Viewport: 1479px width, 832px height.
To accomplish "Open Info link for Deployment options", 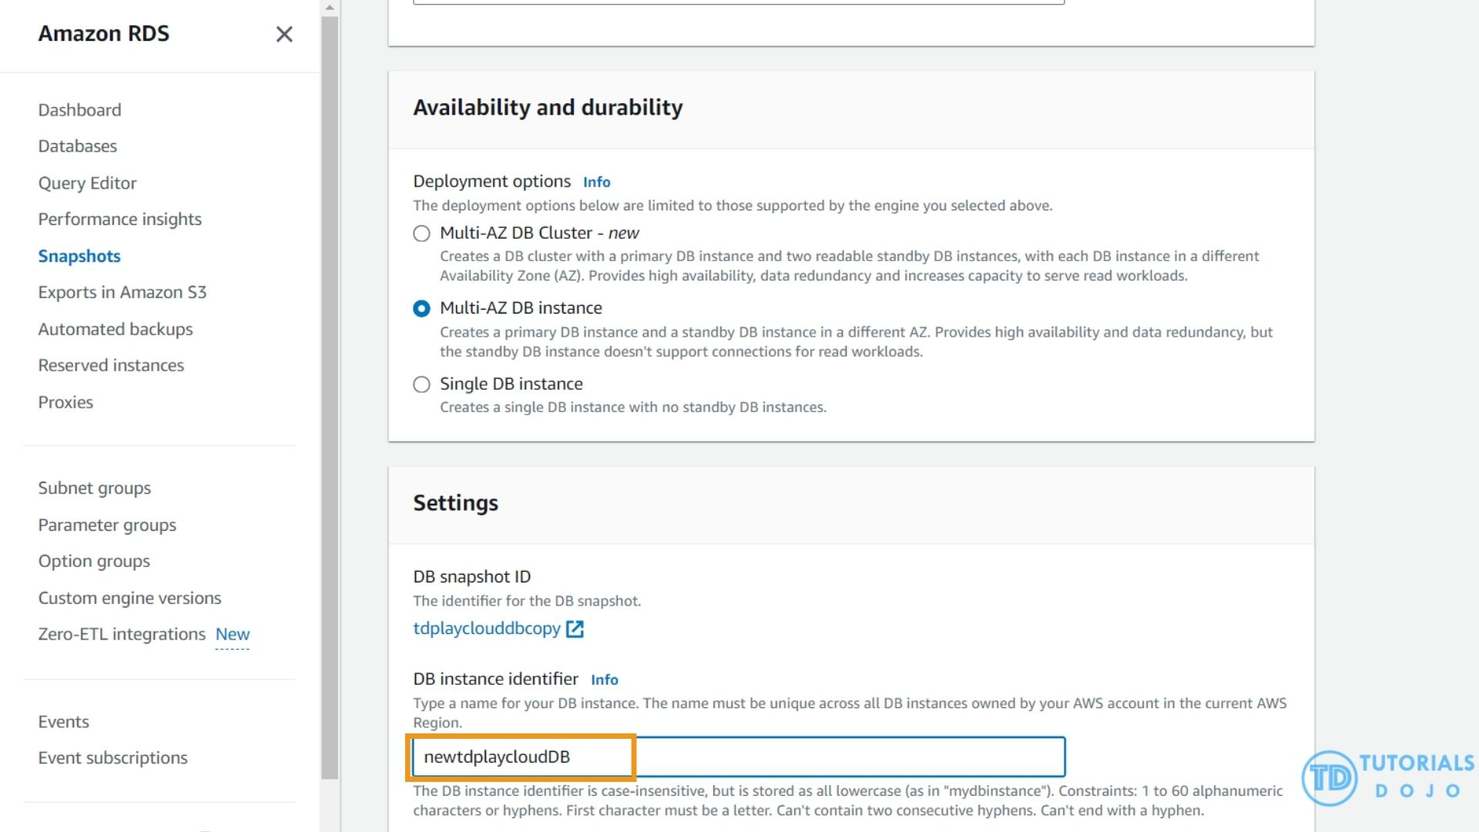I will pyautogui.click(x=596, y=182).
